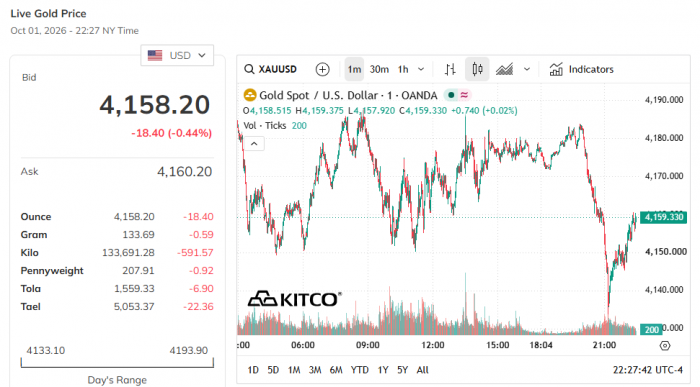
Task: Click the US flag icon
Action: 155,55
